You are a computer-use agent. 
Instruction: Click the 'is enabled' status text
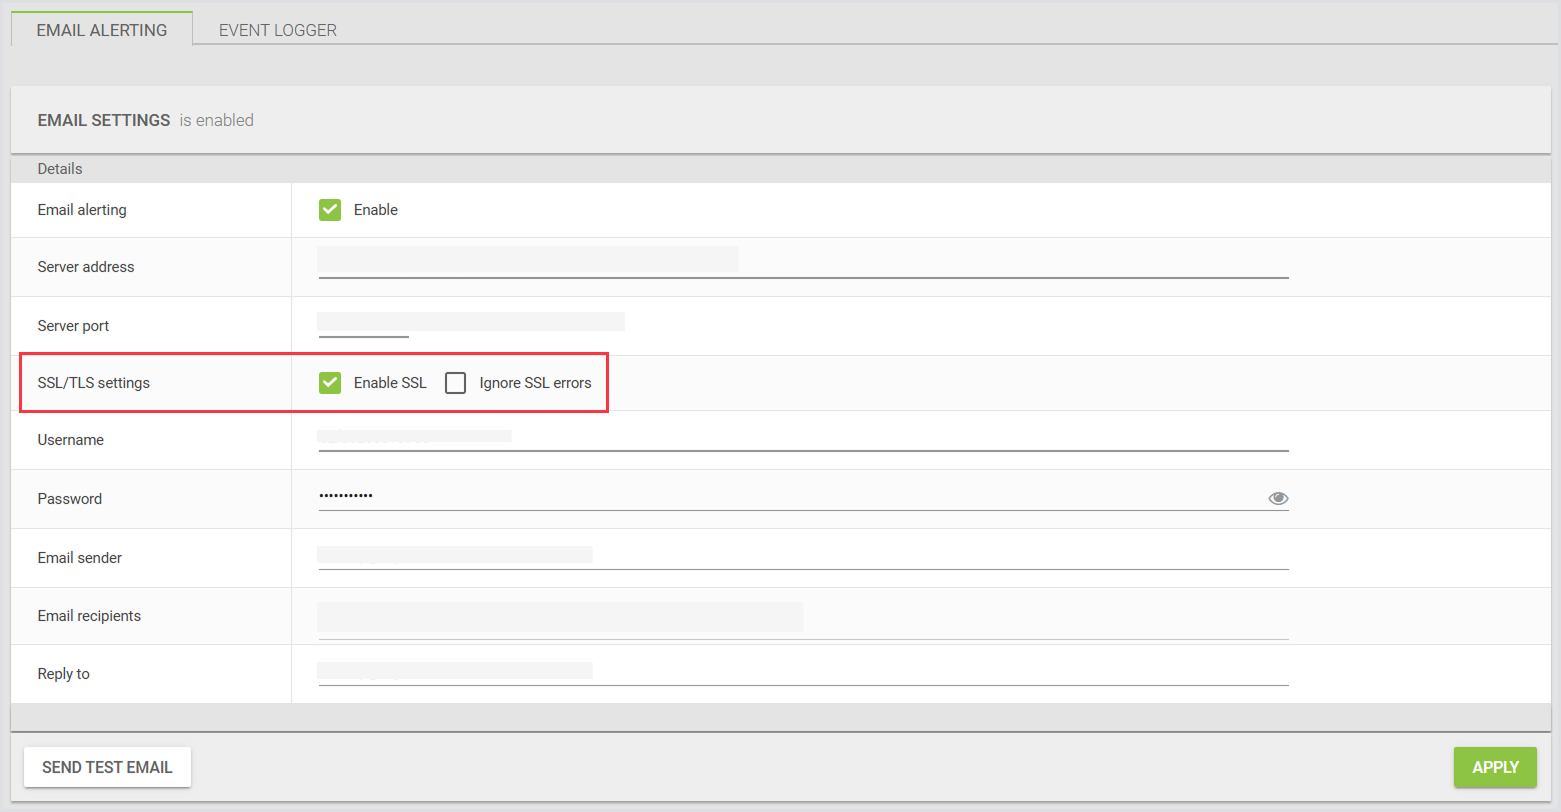[217, 120]
